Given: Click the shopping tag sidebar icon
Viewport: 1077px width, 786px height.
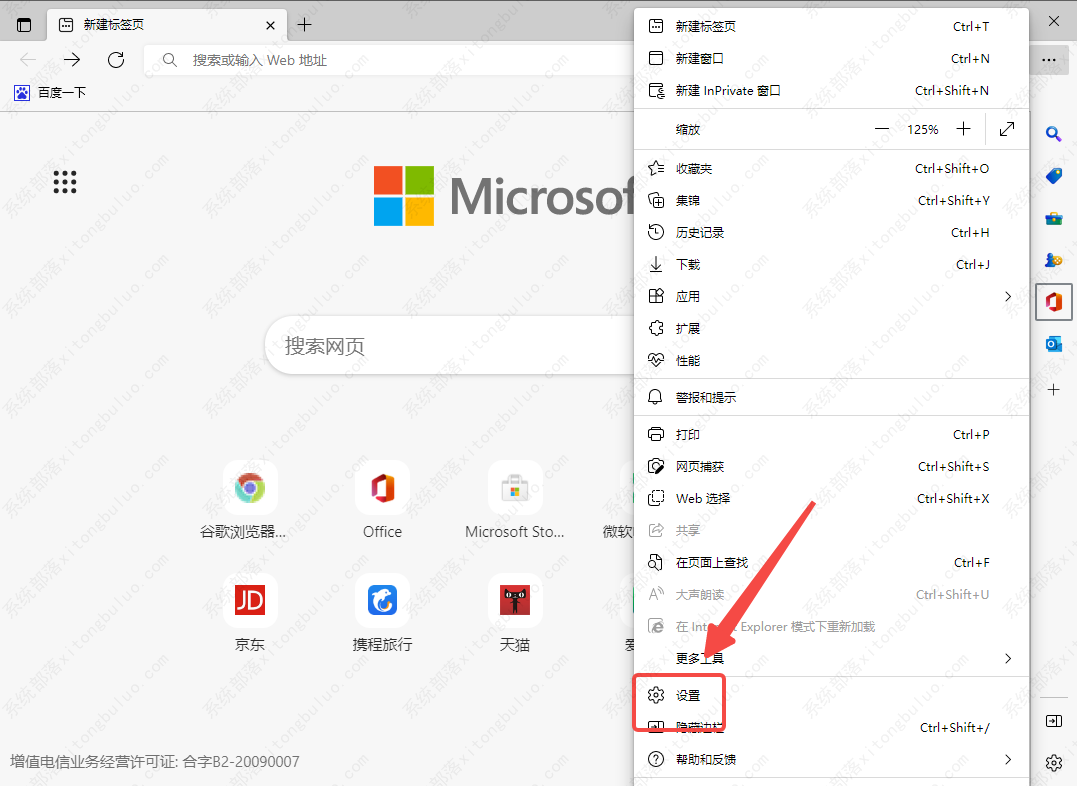Looking at the screenshot, I should click(x=1053, y=176).
